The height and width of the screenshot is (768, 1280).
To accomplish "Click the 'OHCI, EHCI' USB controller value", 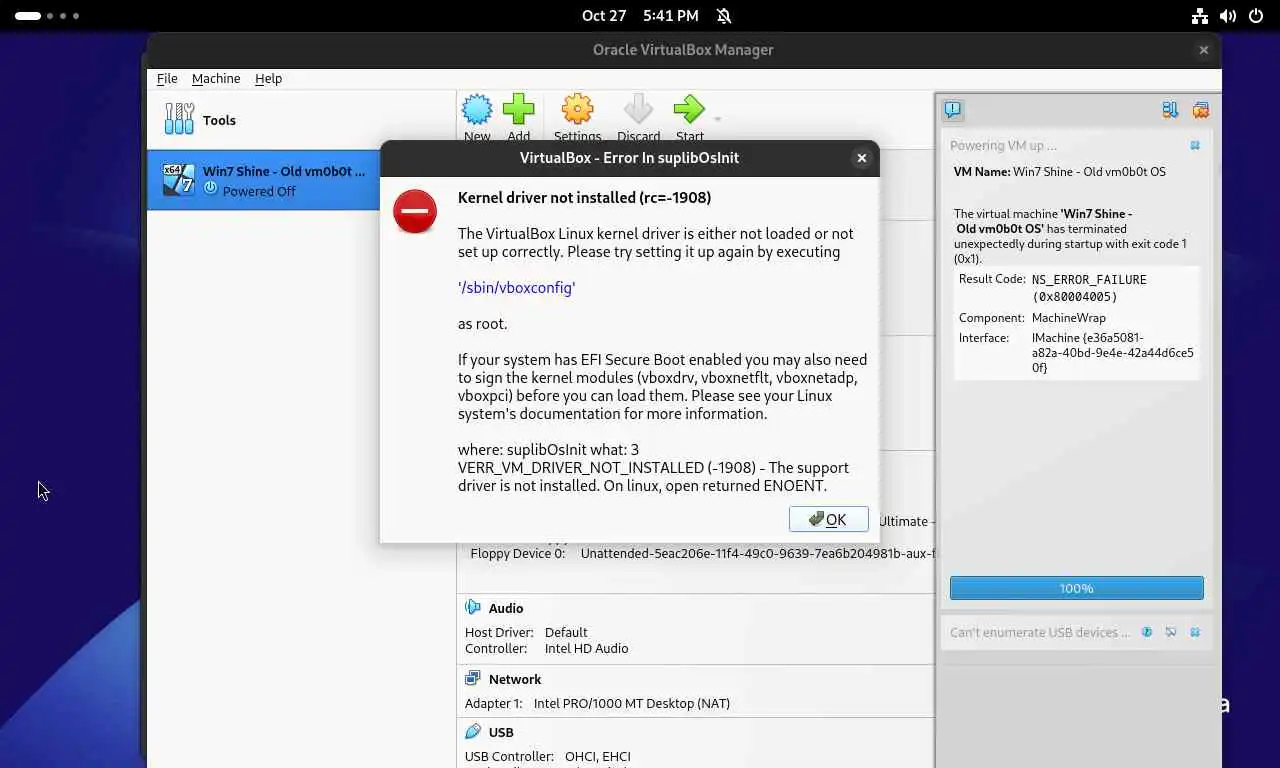I will point(598,757).
